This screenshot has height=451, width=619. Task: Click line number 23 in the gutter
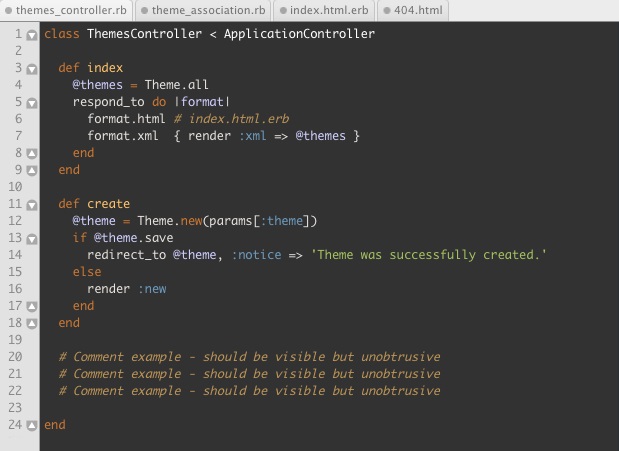[15, 407]
